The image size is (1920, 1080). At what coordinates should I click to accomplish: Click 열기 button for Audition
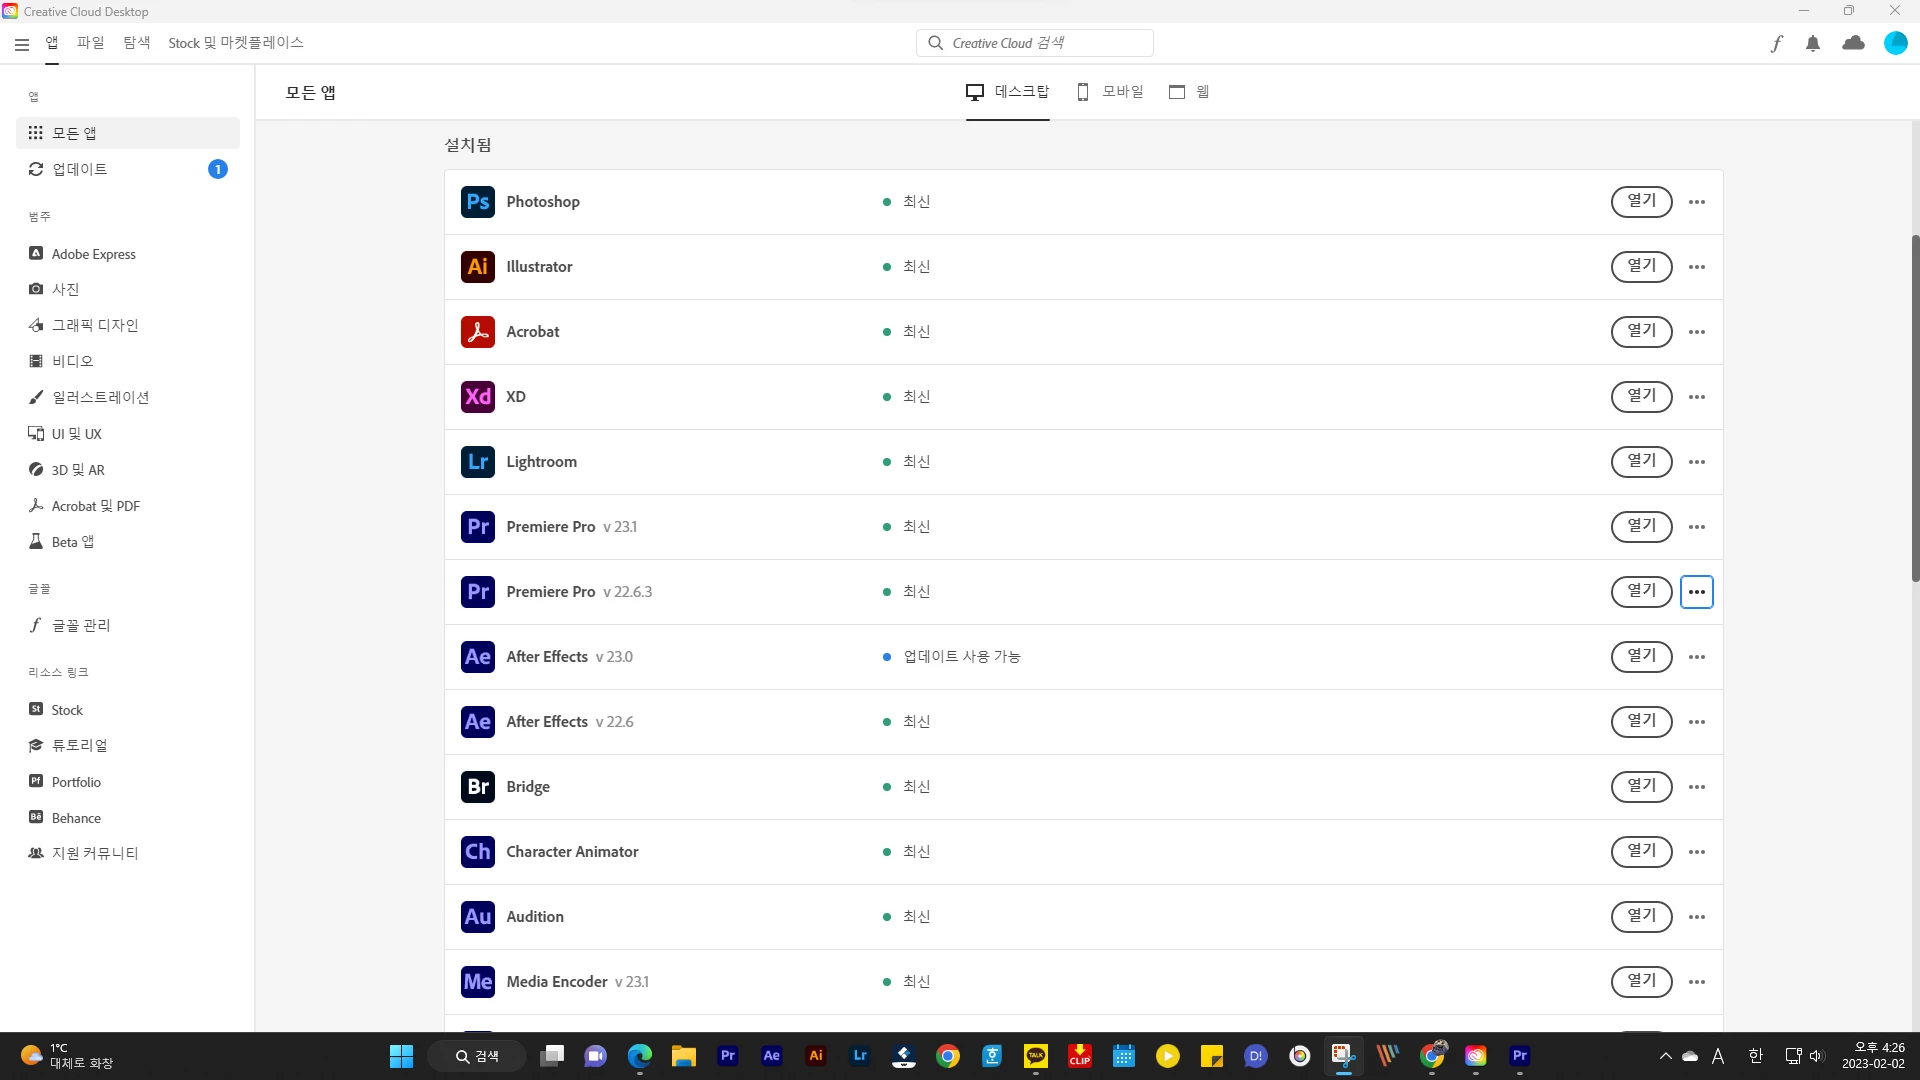pyautogui.click(x=1641, y=917)
